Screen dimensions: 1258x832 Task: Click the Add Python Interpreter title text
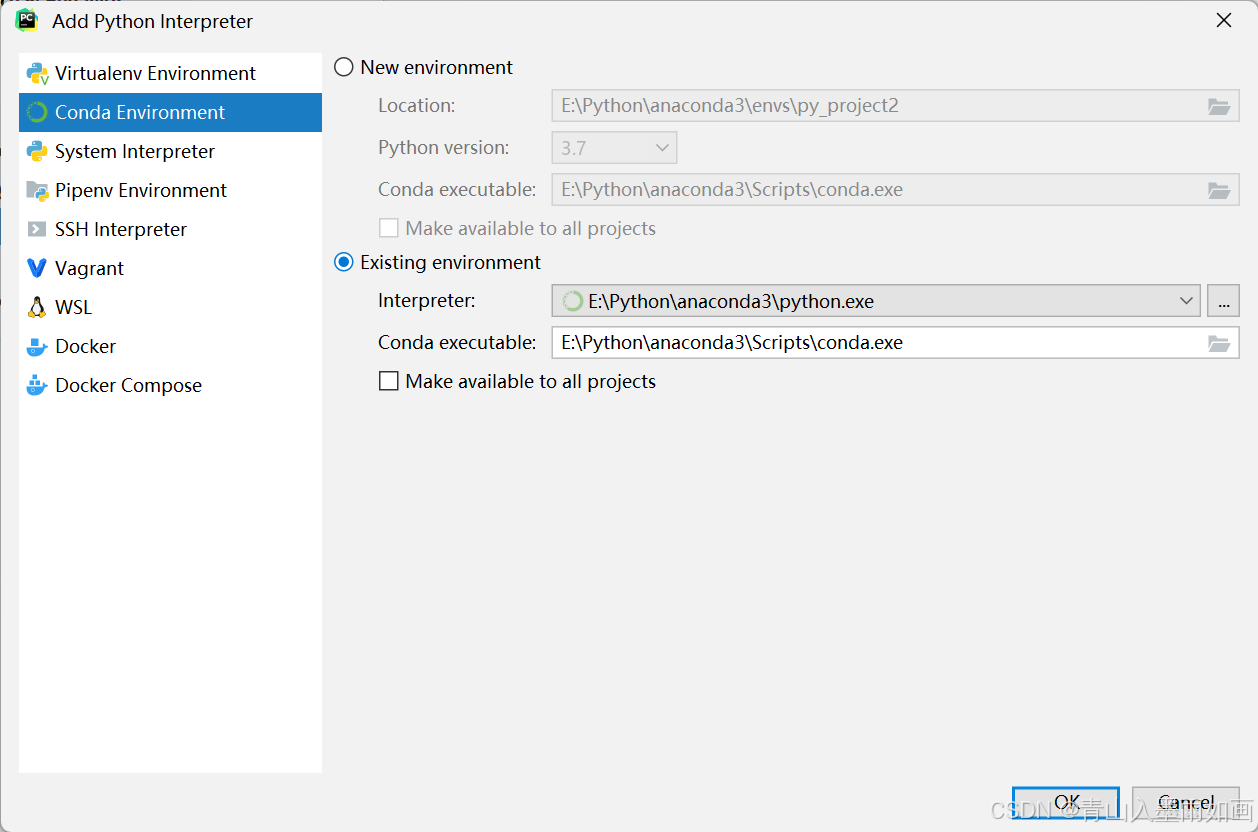pyautogui.click(x=153, y=21)
